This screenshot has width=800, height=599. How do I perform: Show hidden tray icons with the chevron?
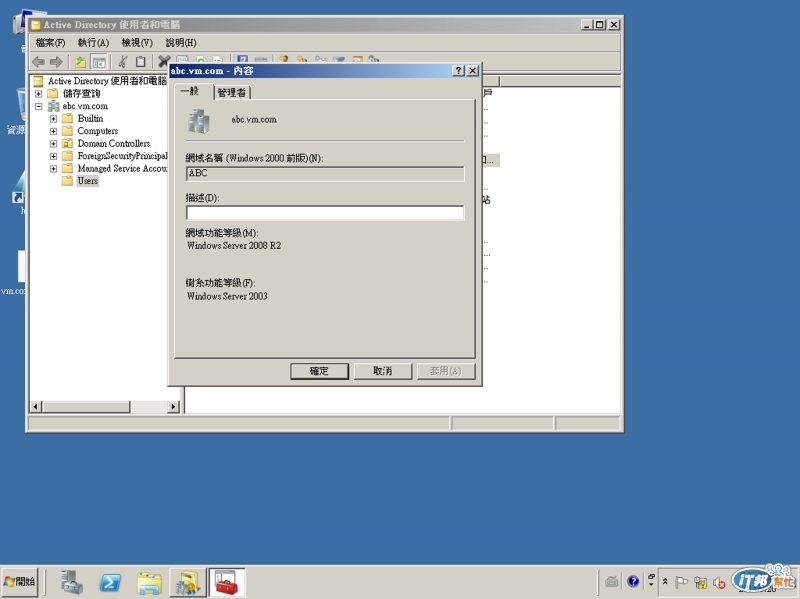coord(665,582)
